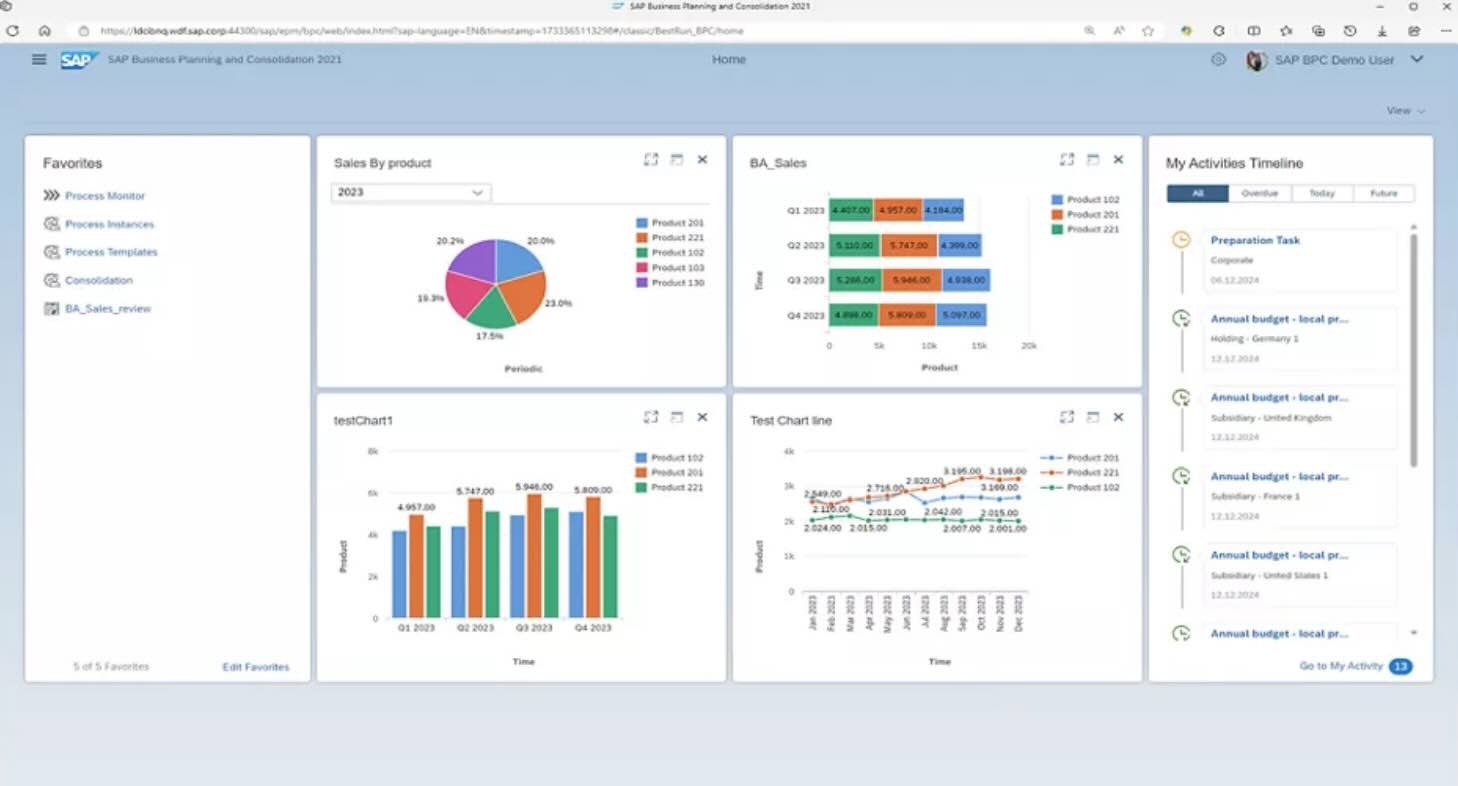Image resolution: width=1458 pixels, height=786 pixels.
Task: Open the settings gear in the header
Action: pyautogui.click(x=1218, y=60)
